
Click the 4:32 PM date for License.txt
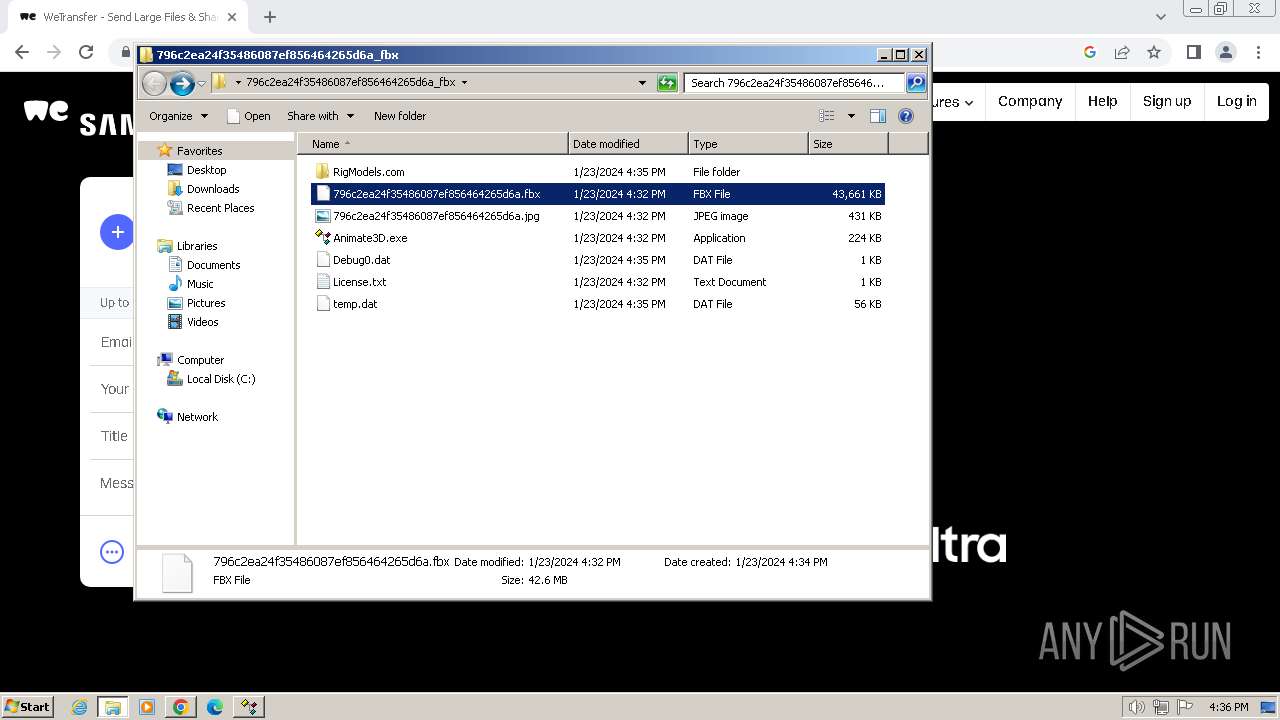point(619,282)
